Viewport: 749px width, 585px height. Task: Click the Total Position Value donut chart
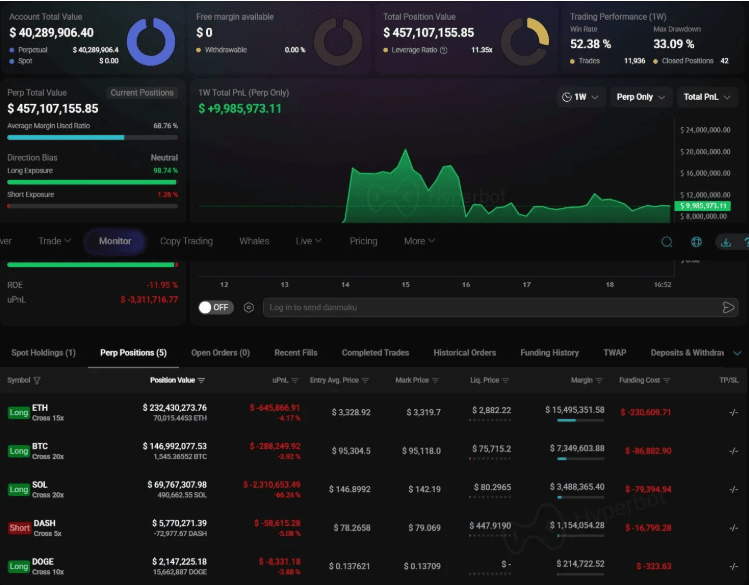click(x=525, y=42)
